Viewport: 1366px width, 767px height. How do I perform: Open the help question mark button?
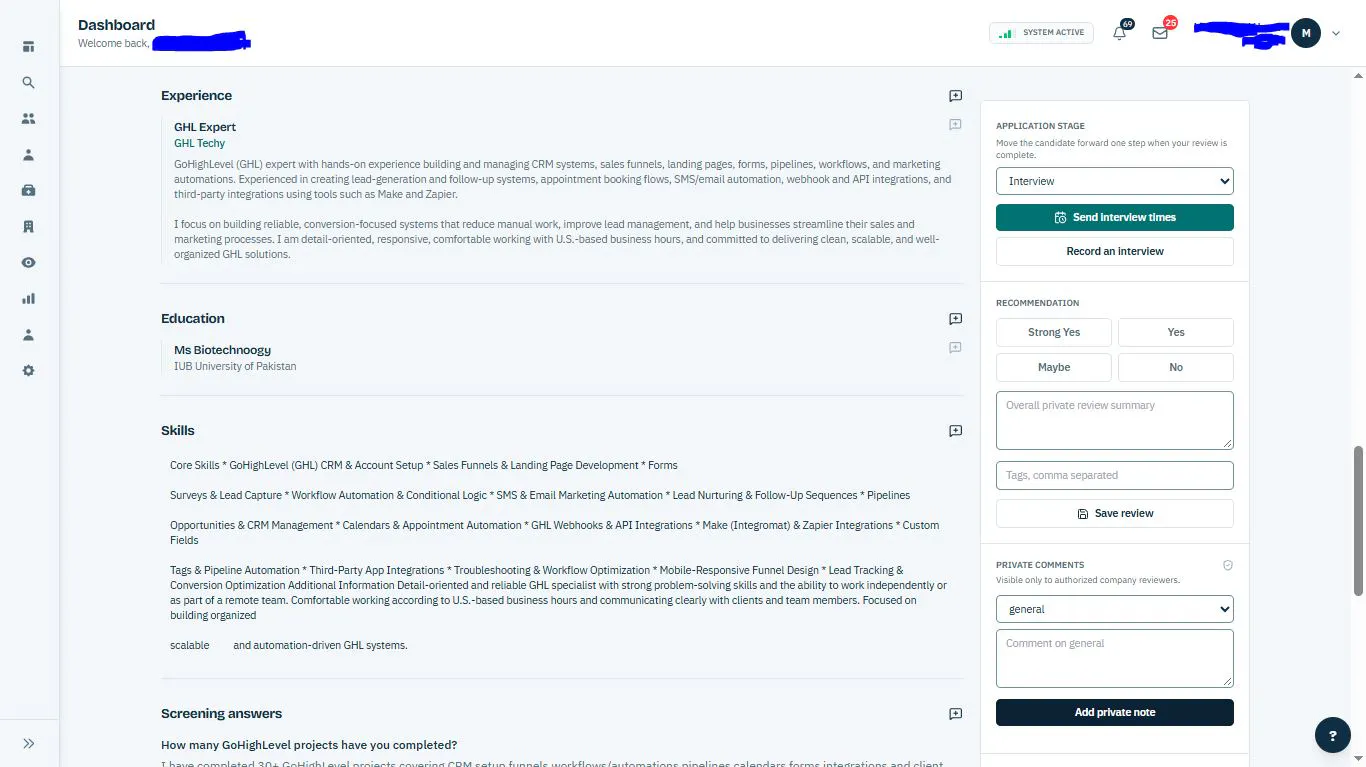point(1332,735)
